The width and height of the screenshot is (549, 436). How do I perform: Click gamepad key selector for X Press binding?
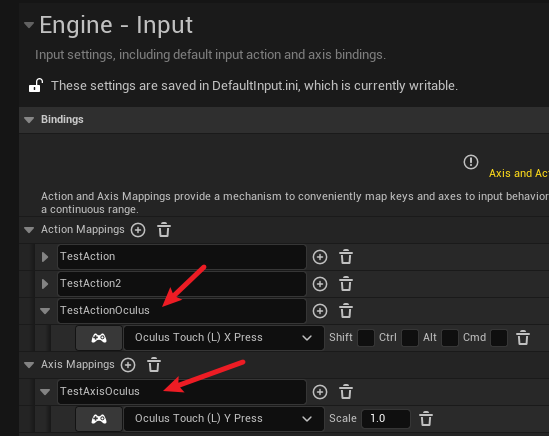click(99, 338)
